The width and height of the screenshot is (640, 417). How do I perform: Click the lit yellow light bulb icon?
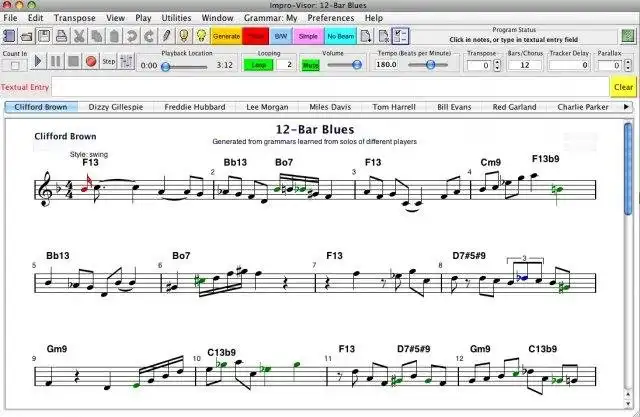201,36
